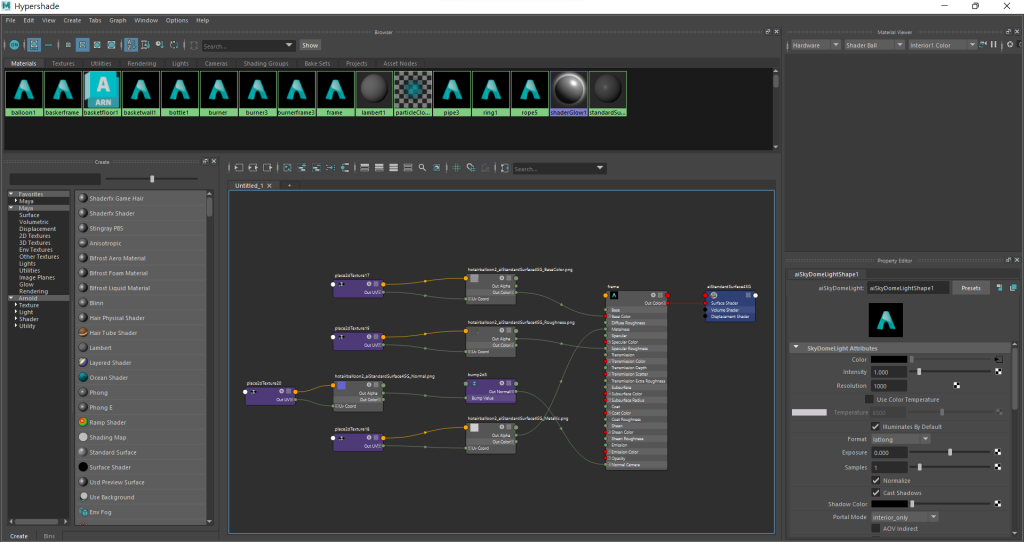Click the Show button next to the browser search field
This screenshot has width=1024, height=542.
coord(310,45)
